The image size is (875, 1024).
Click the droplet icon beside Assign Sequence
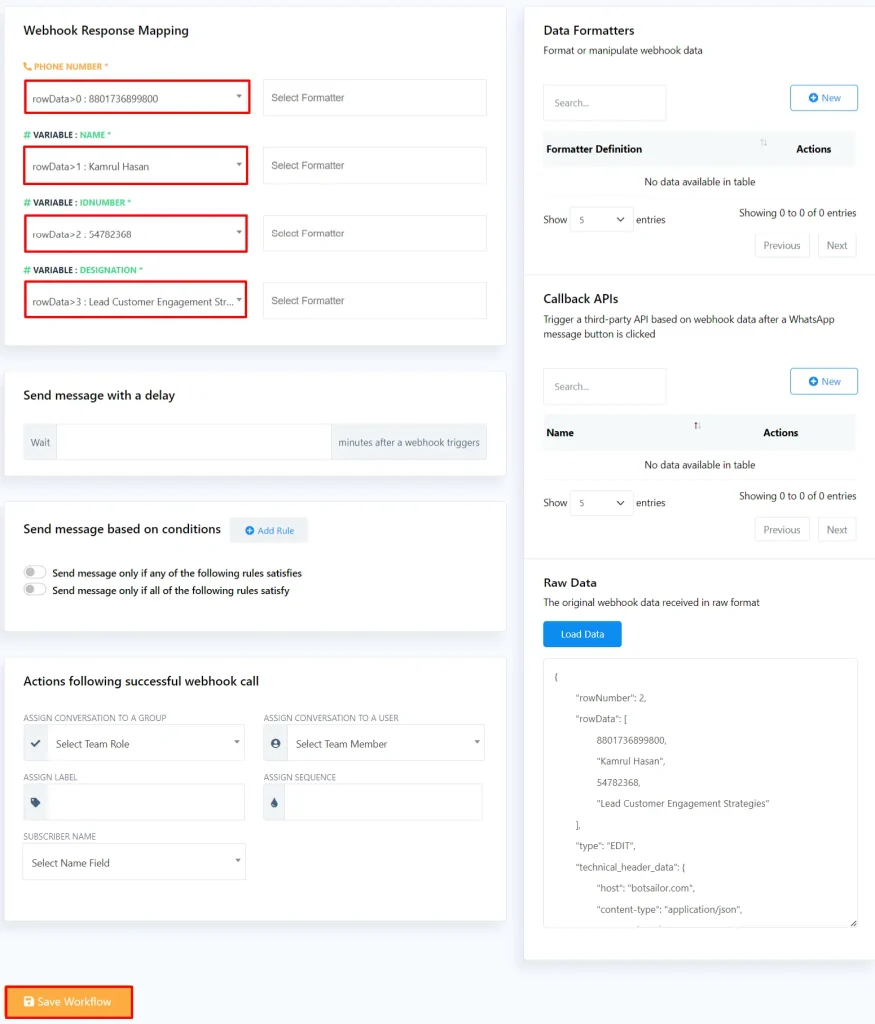(275, 802)
